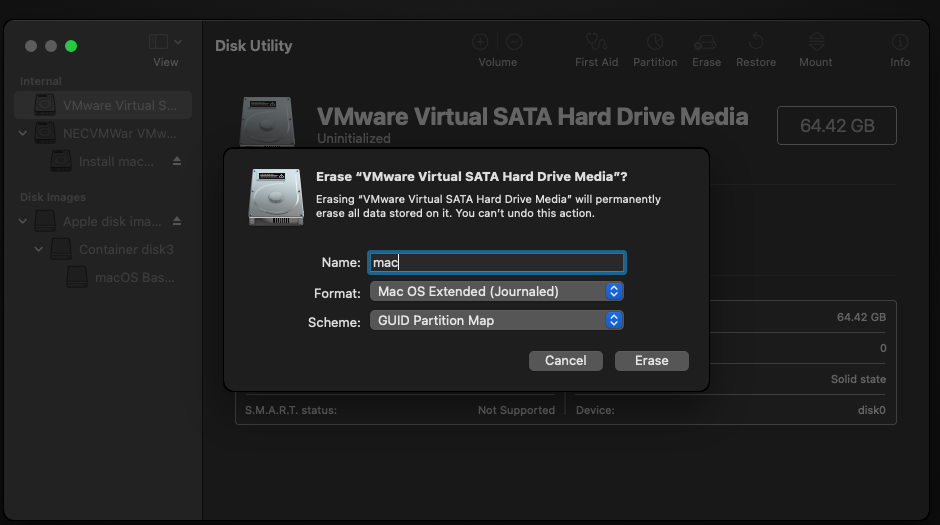Click the First Aid toolbar icon
The image size is (940, 525).
pyautogui.click(x=596, y=42)
